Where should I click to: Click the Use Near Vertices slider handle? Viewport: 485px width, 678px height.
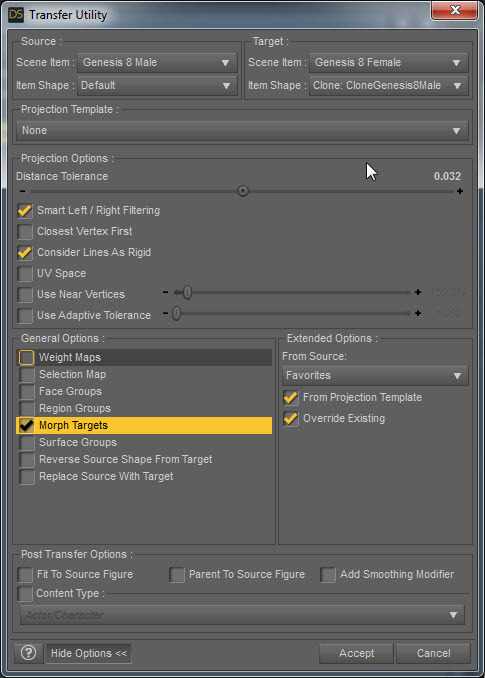click(x=187, y=292)
